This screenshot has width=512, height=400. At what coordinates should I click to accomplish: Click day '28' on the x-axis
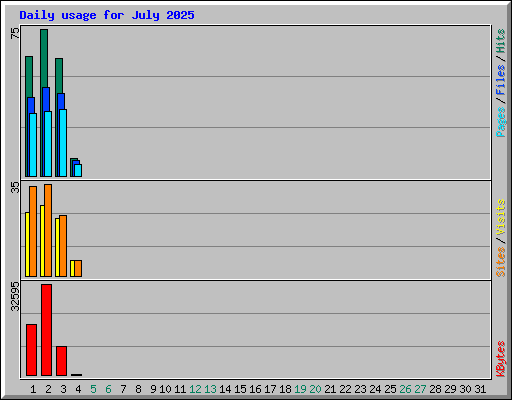(x=435, y=389)
